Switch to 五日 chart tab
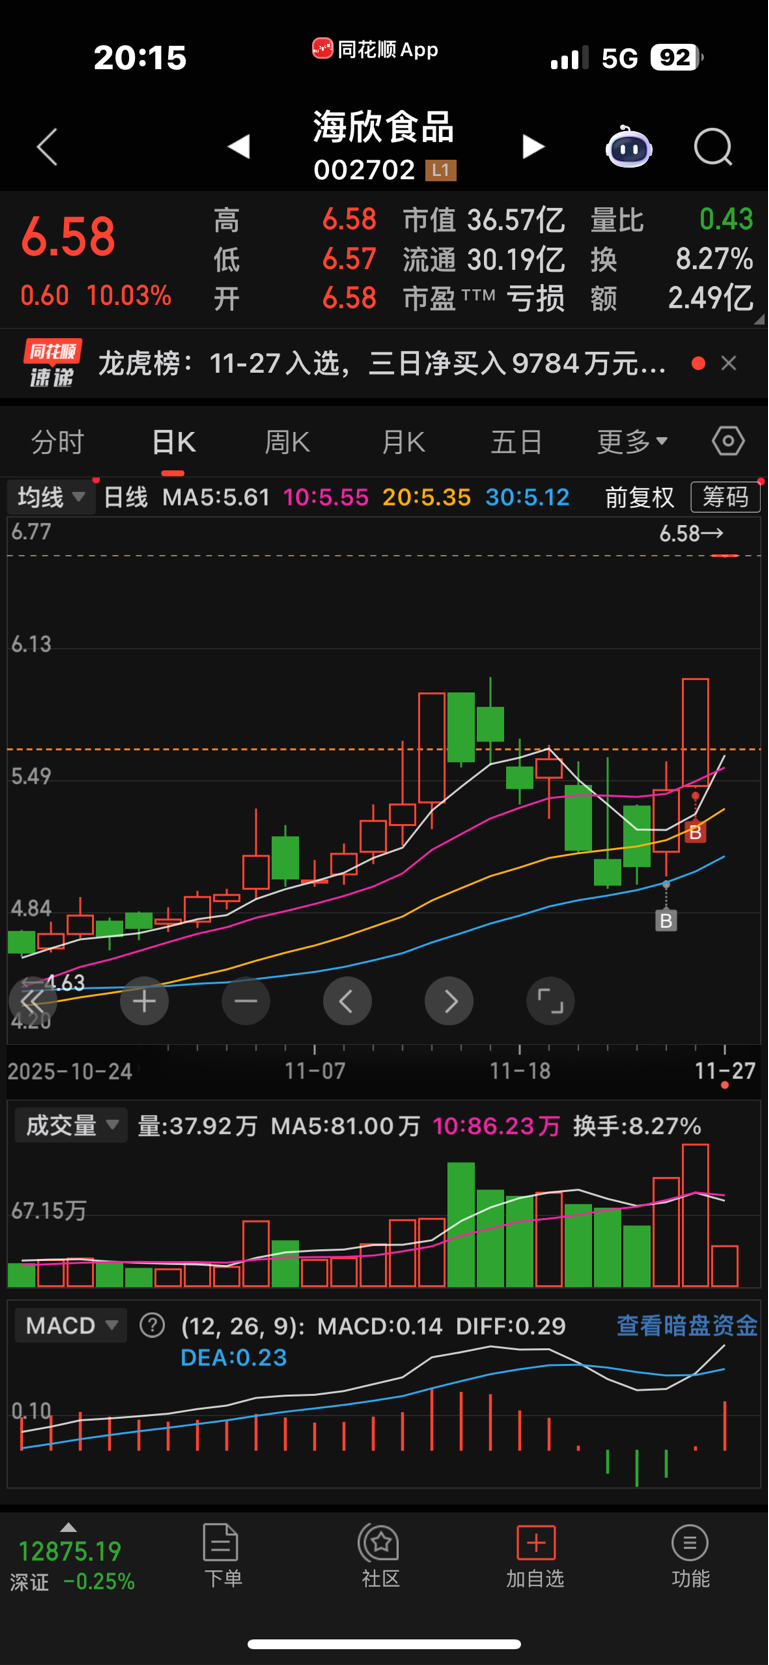 pyautogui.click(x=516, y=442)
